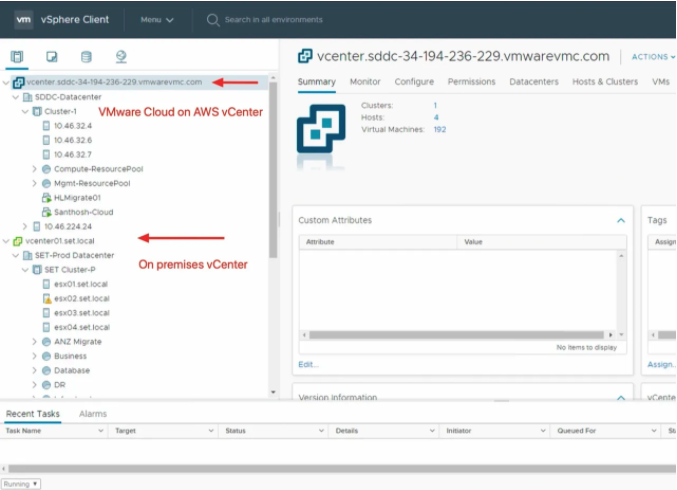Switch to Hosts & Clusters tab

[605, 82]
